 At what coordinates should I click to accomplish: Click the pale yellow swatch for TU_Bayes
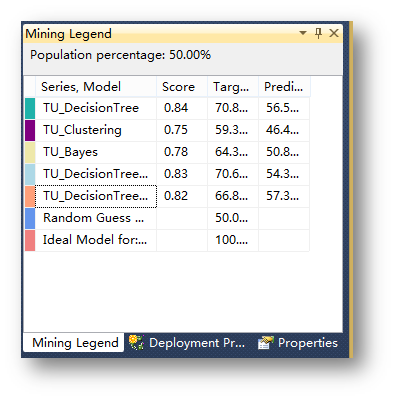coord(30,152)
